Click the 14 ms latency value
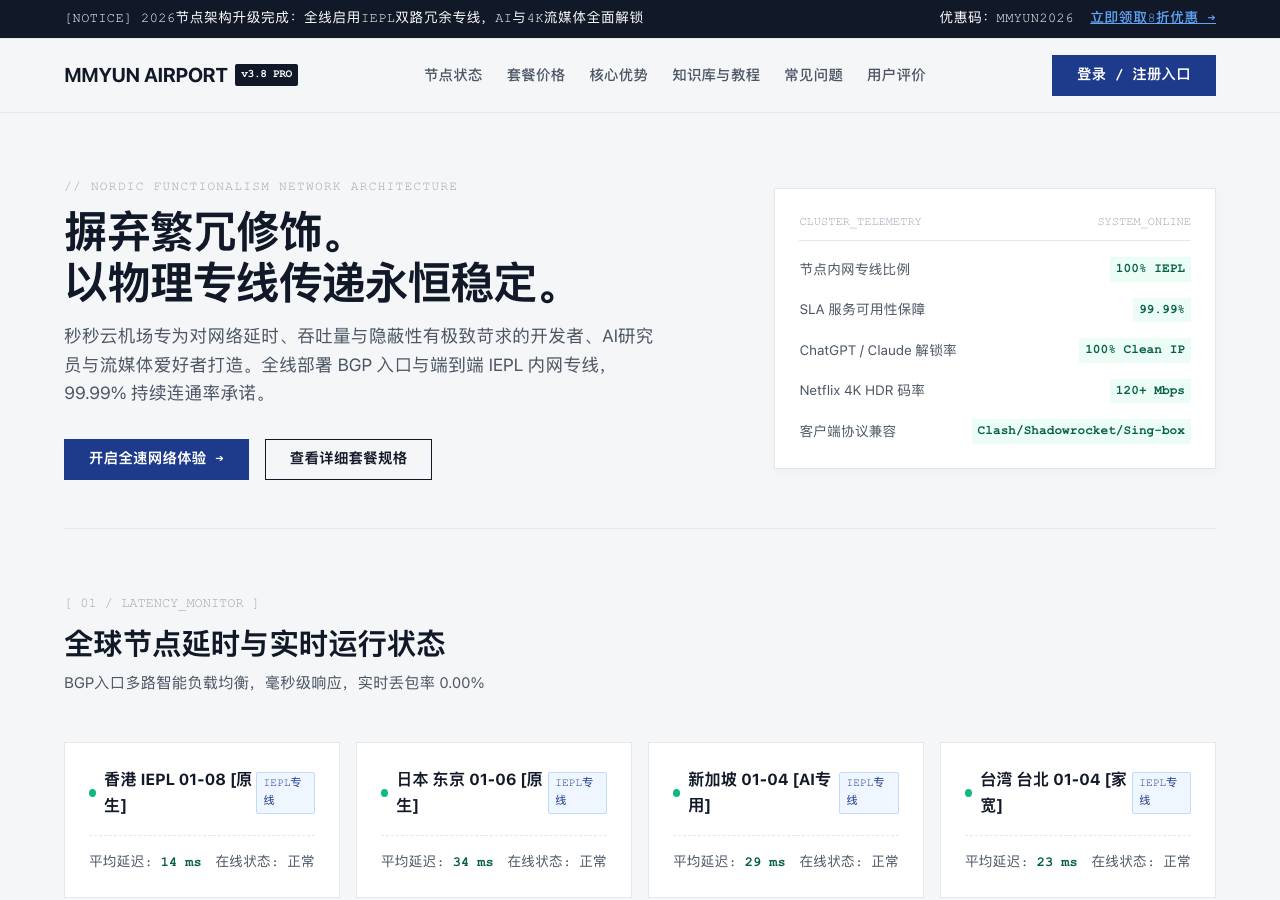The image size is (1280, 900). click(x=181, y=862)
